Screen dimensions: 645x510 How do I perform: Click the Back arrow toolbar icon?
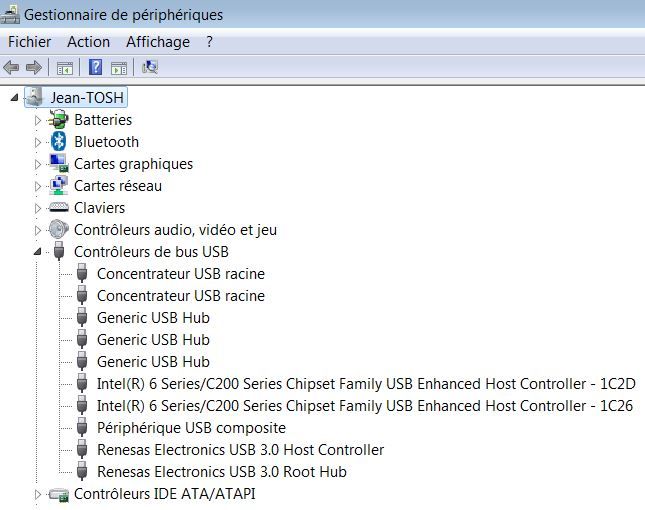pyautogui.click(x=11, y=67)
